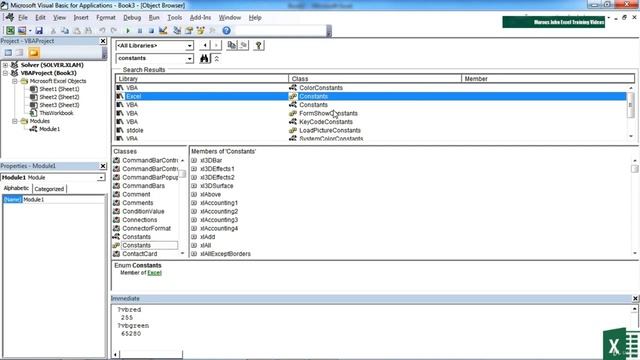Screen dimensions: 640x360
Task: Click the members list vertical scrollbar
Action: click(635, 207)
